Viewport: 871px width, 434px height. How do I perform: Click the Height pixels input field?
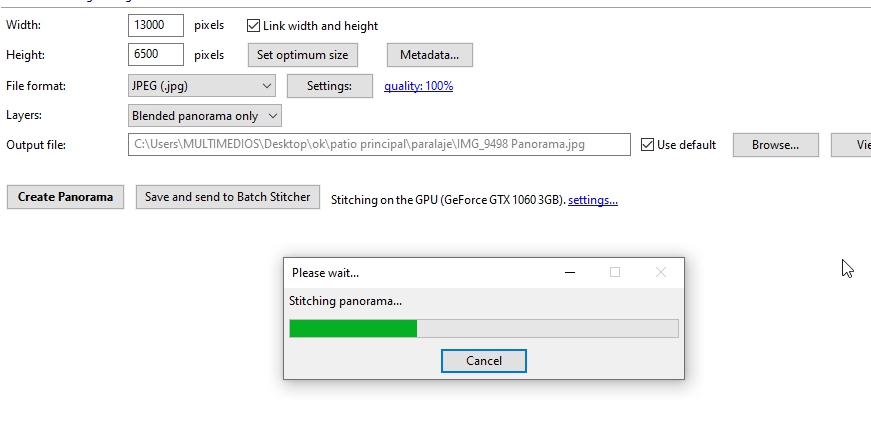[156, 55]
